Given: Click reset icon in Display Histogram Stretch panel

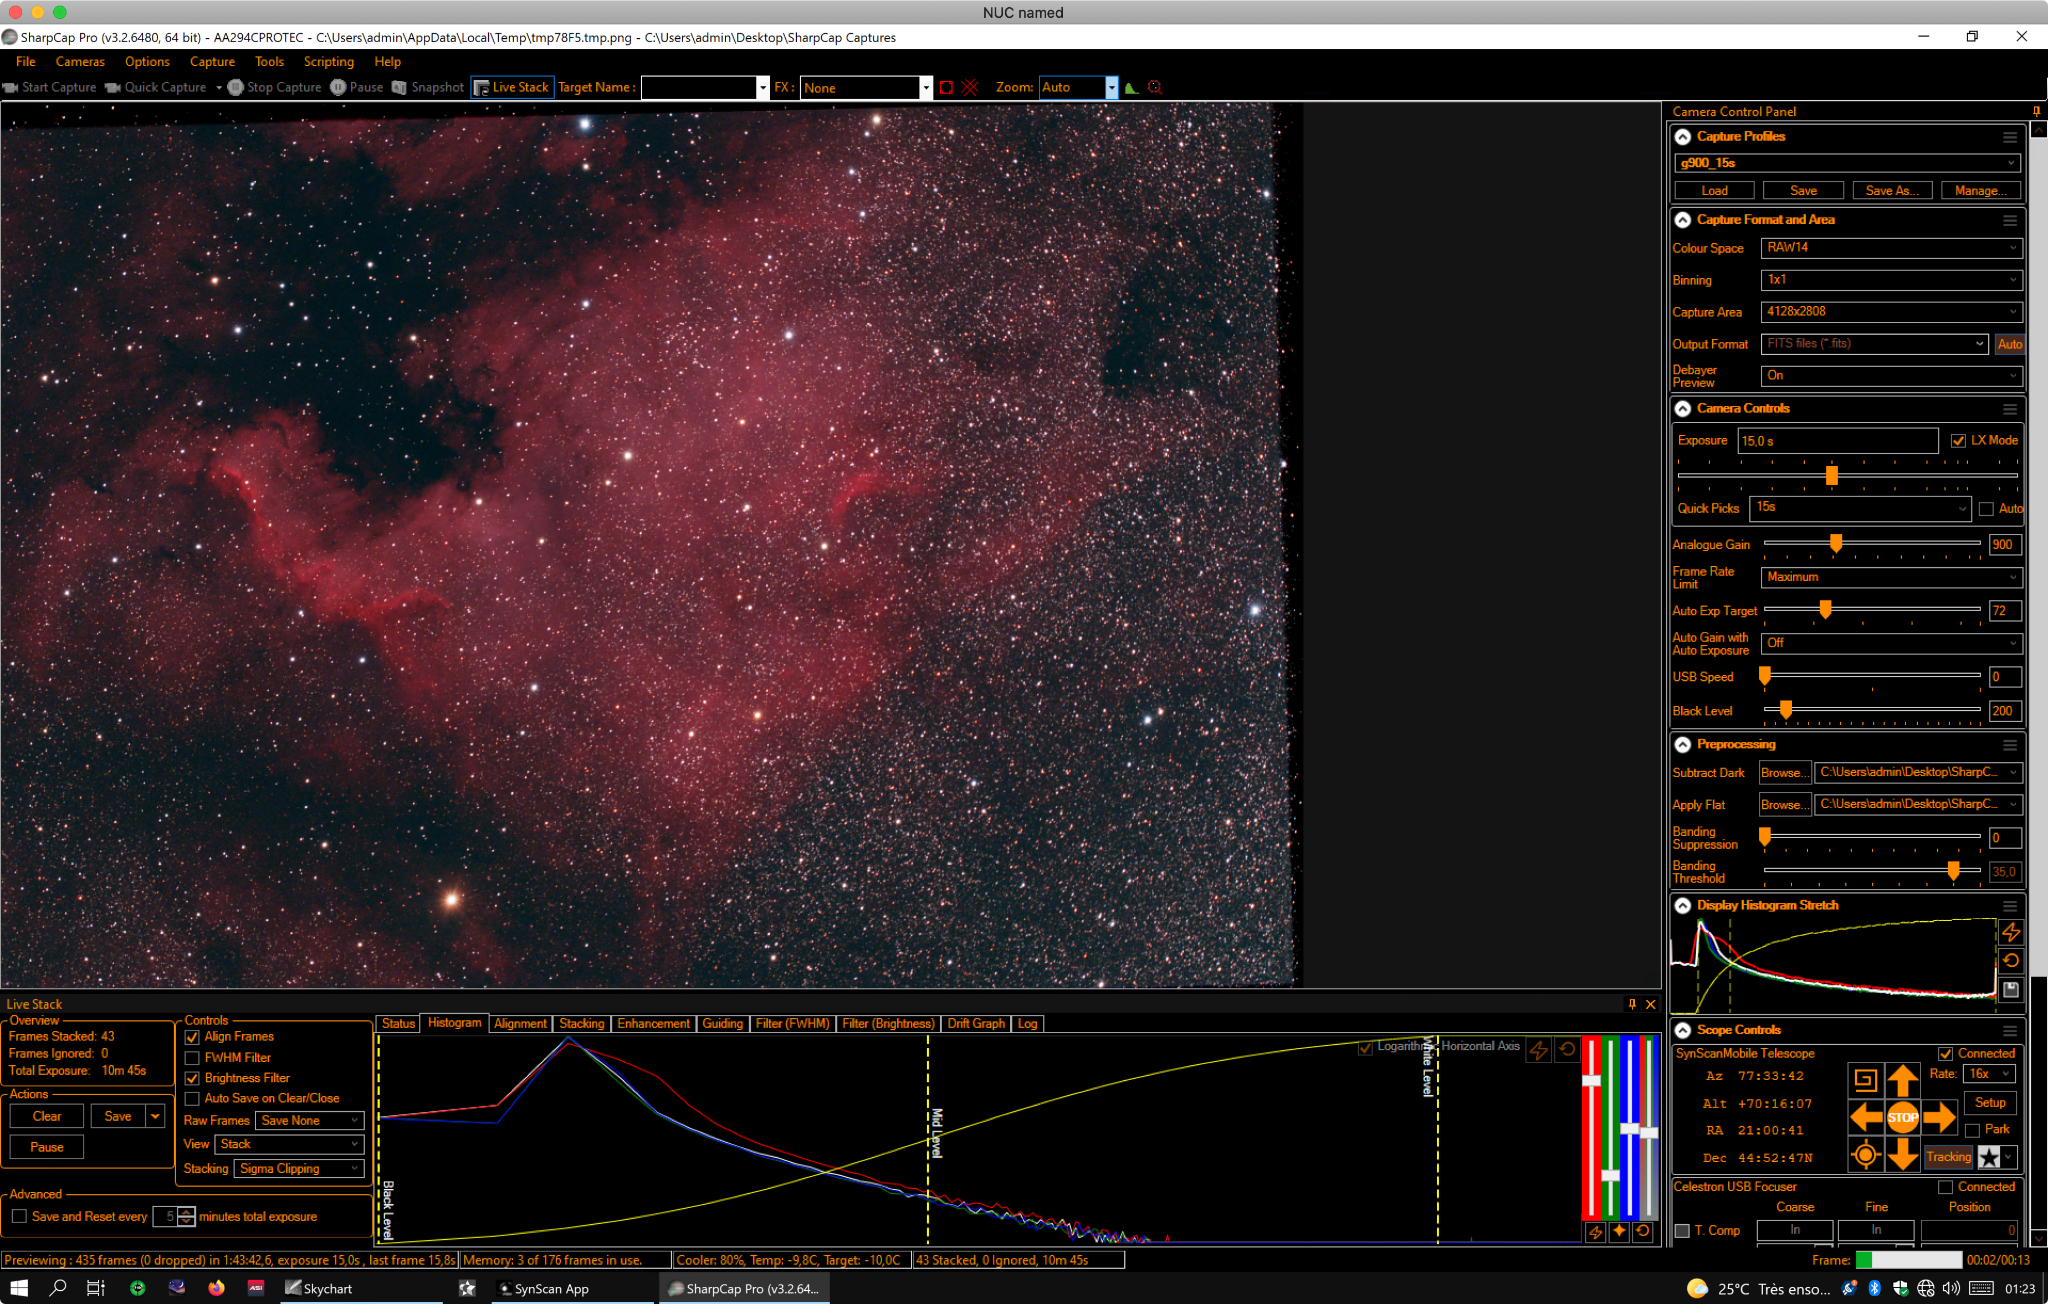Looking at the screenshot, I should coord(2011,961).
